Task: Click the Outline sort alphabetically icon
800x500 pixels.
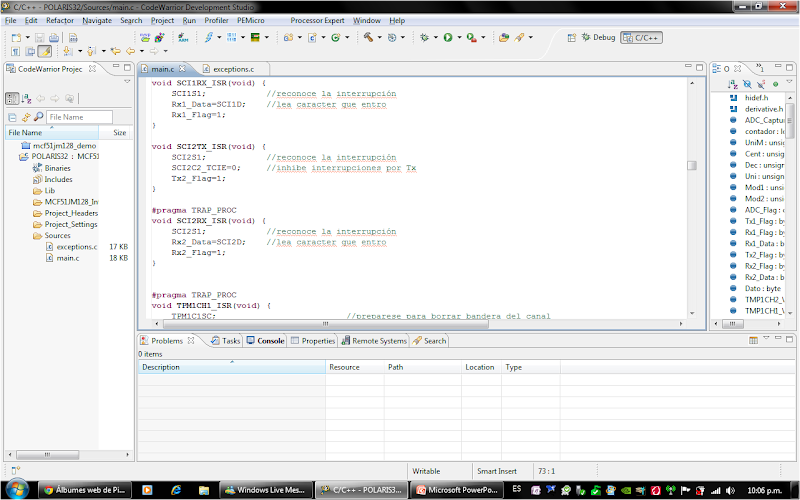Action: click(x=733, y=84)
